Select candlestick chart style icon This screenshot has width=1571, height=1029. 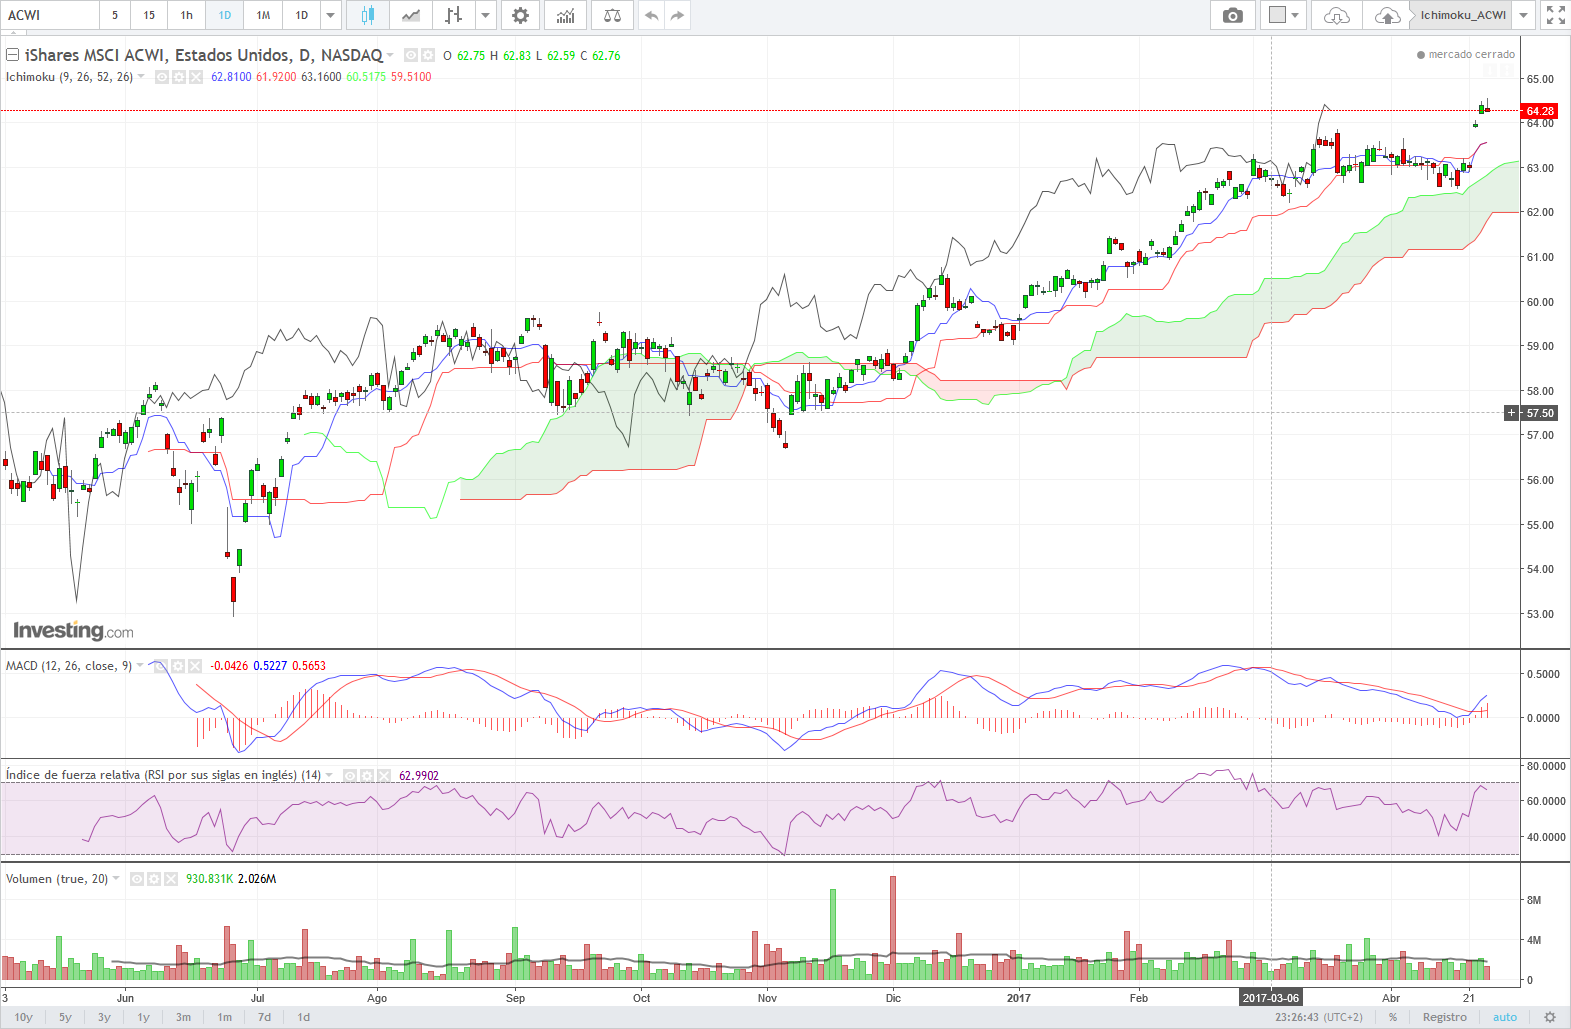(x=367, y=15)
